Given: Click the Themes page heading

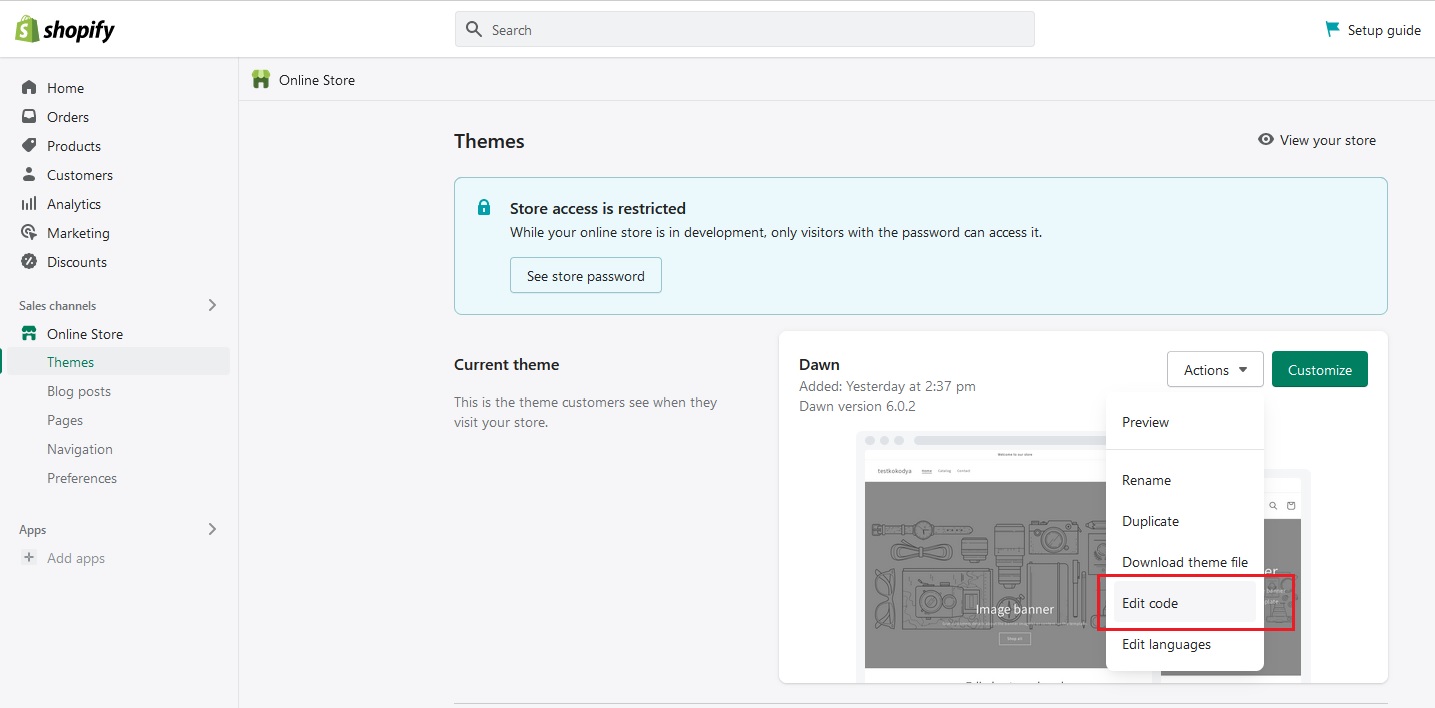Looking at the screenshot, I should (x=489, y=141).
